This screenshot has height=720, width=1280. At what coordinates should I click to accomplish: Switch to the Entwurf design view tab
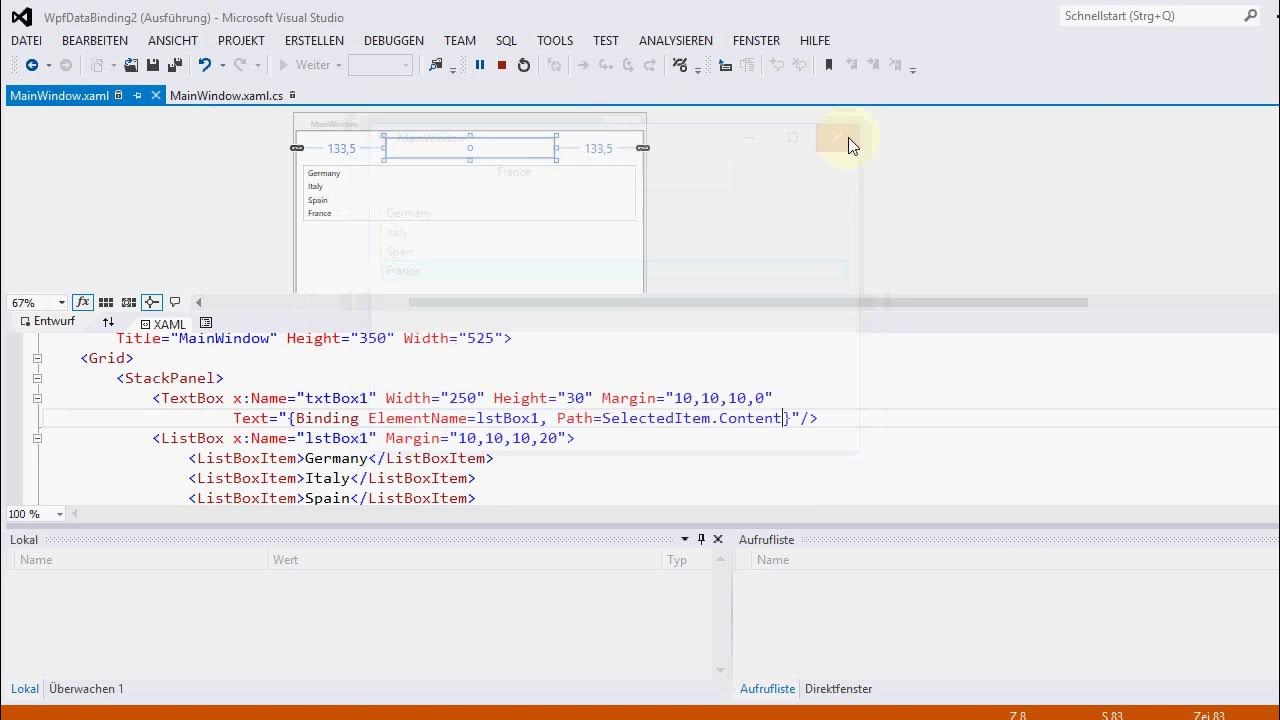tap(47, 322)
